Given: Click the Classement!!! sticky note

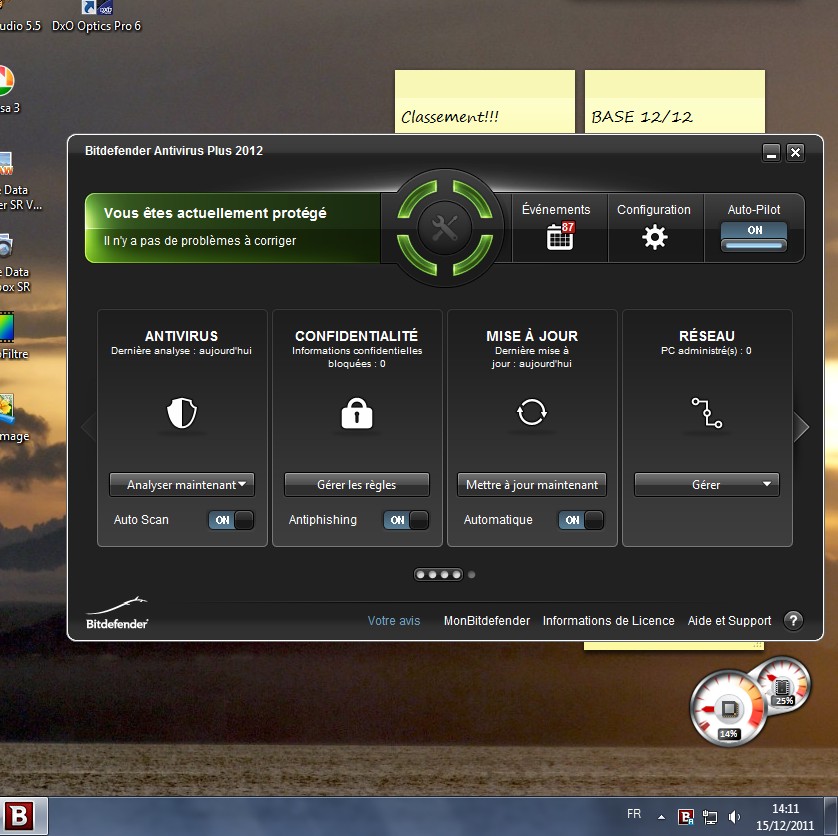Looking at the screenshot, I should pos(485,101).
